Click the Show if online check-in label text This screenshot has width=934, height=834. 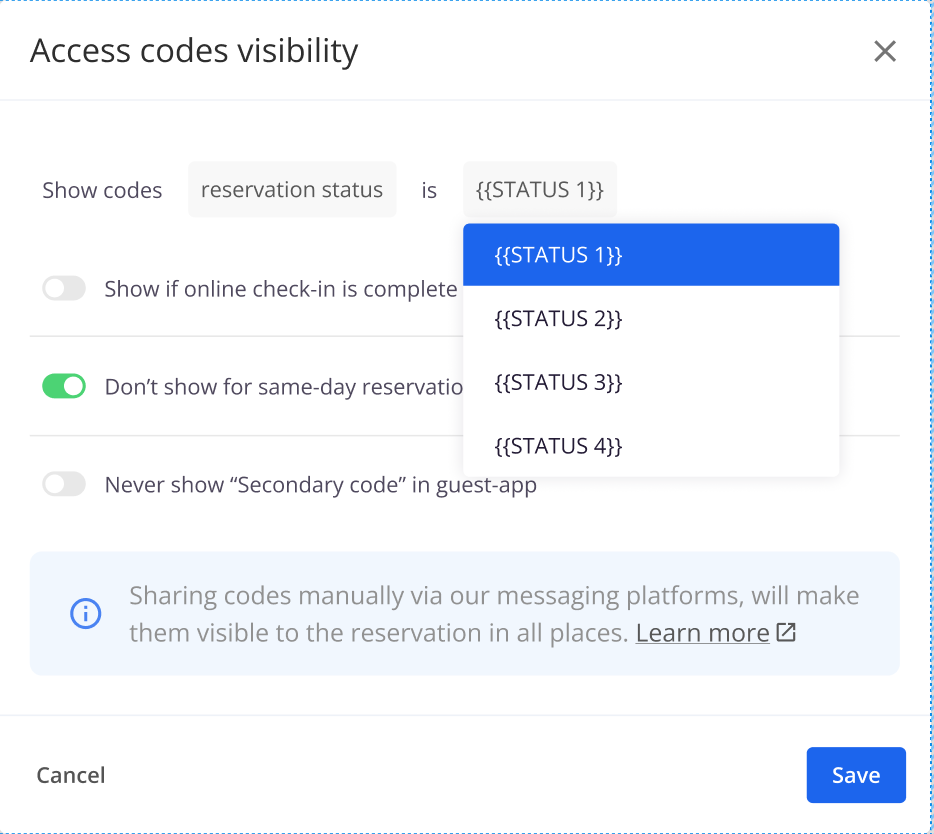coord(280,289)
